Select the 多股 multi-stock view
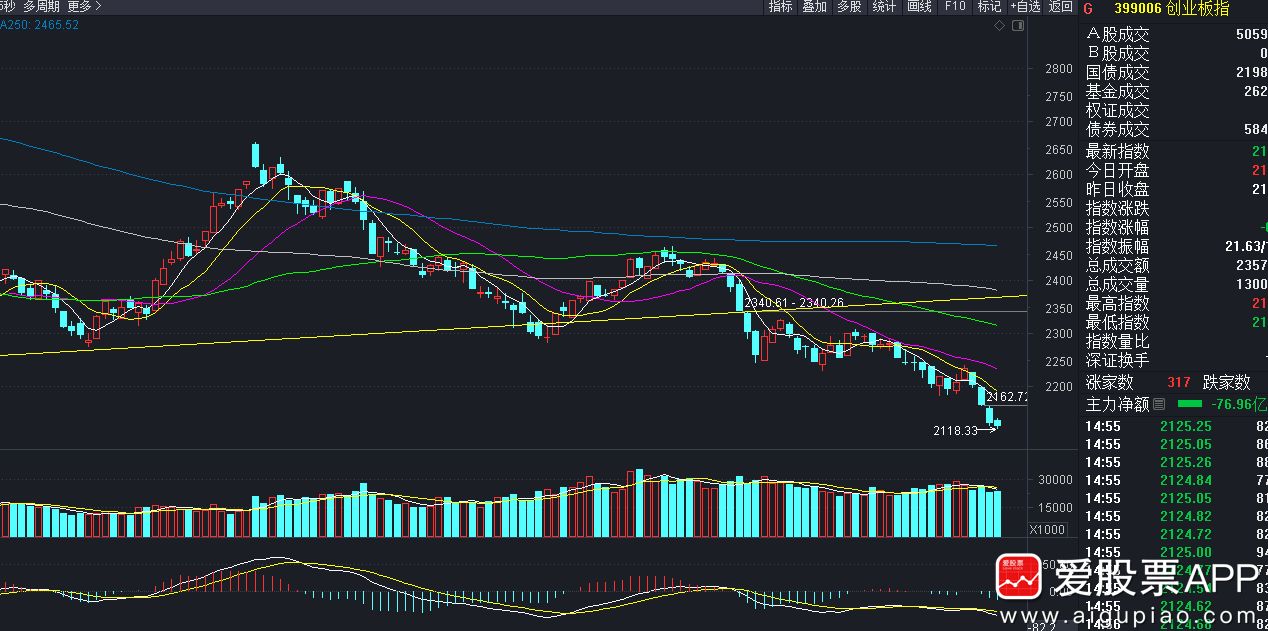This screenshot has width=1268, height=631. [849, 7]
